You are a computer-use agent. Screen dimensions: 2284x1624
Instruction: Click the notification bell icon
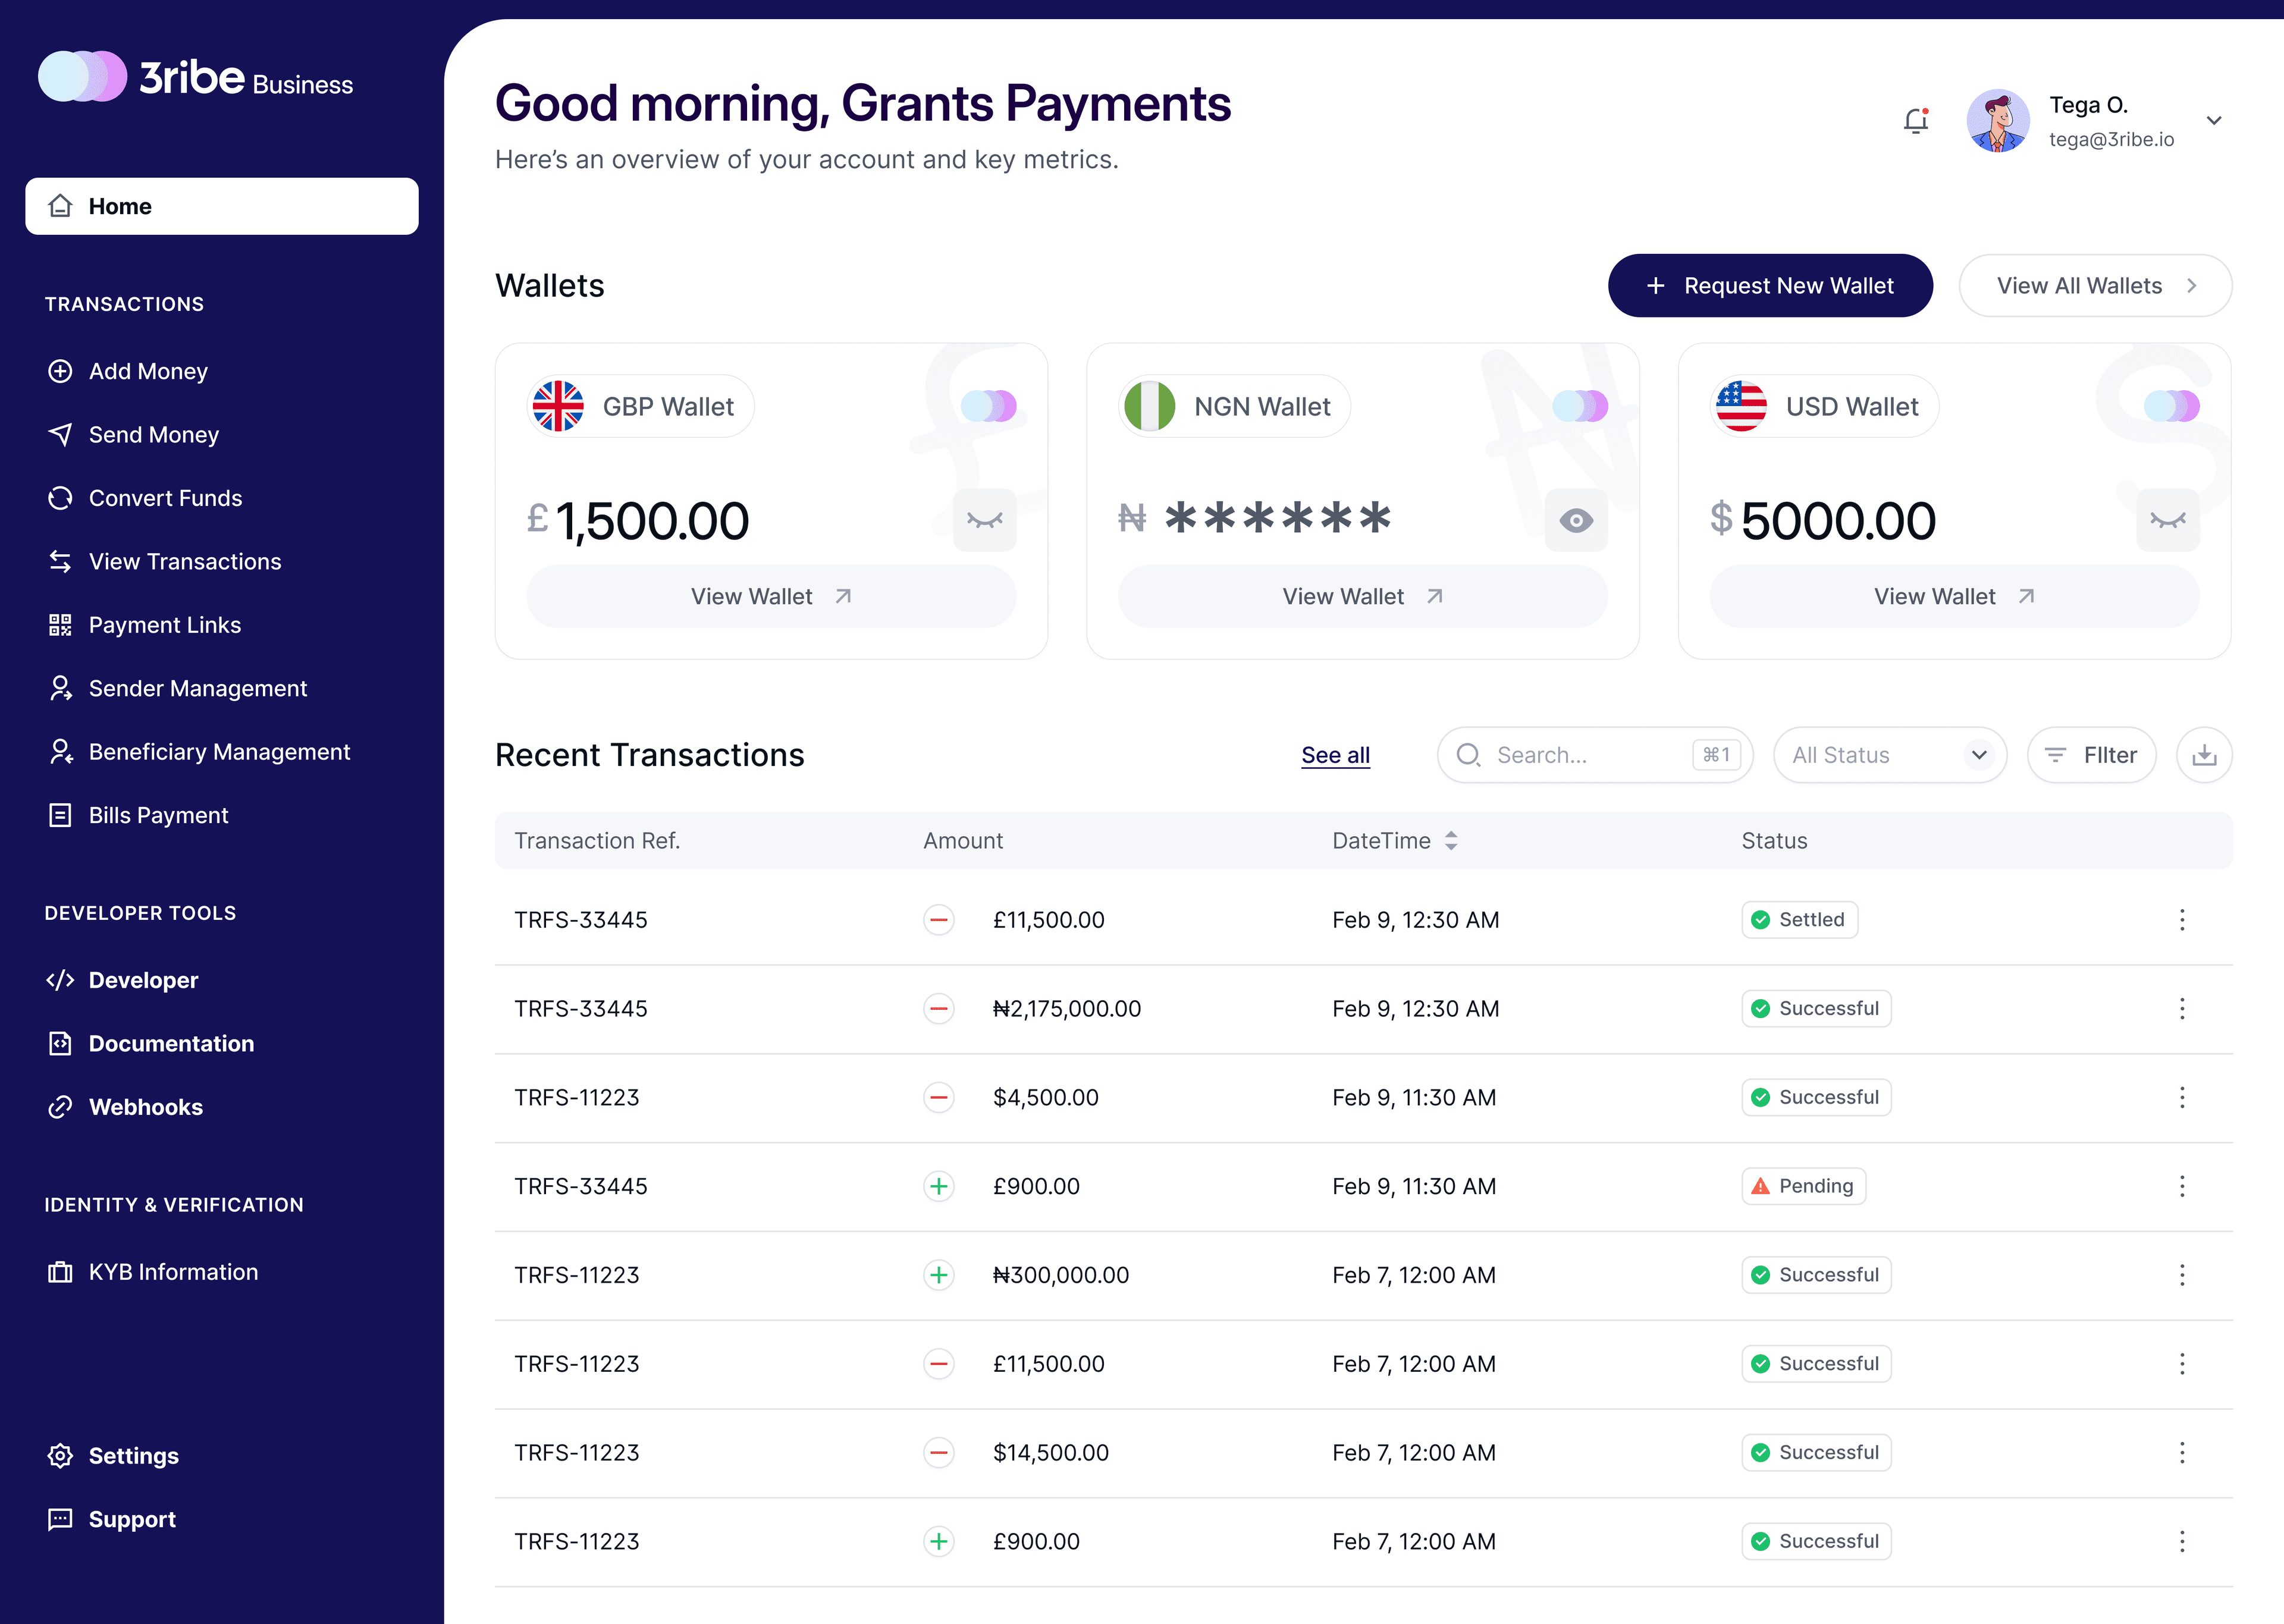[1915, 121]
